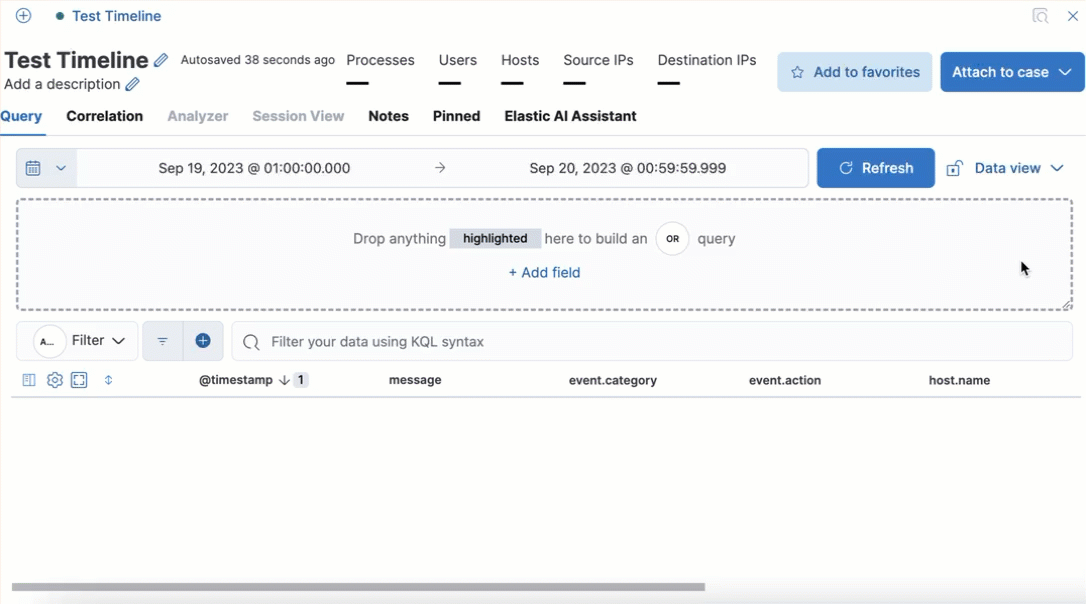This screenshot has width=1086, height=604.
Task: Click the magnifier icon in top right corner
Action: click(1040, 16)
